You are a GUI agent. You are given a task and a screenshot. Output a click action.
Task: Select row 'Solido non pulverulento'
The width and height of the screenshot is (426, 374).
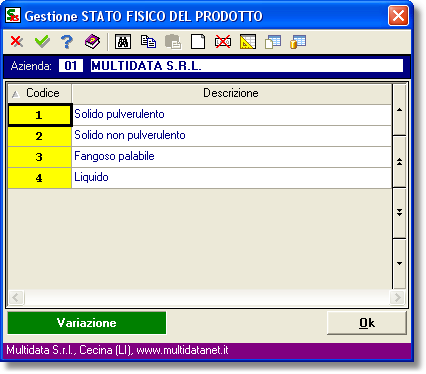(232, 136)
